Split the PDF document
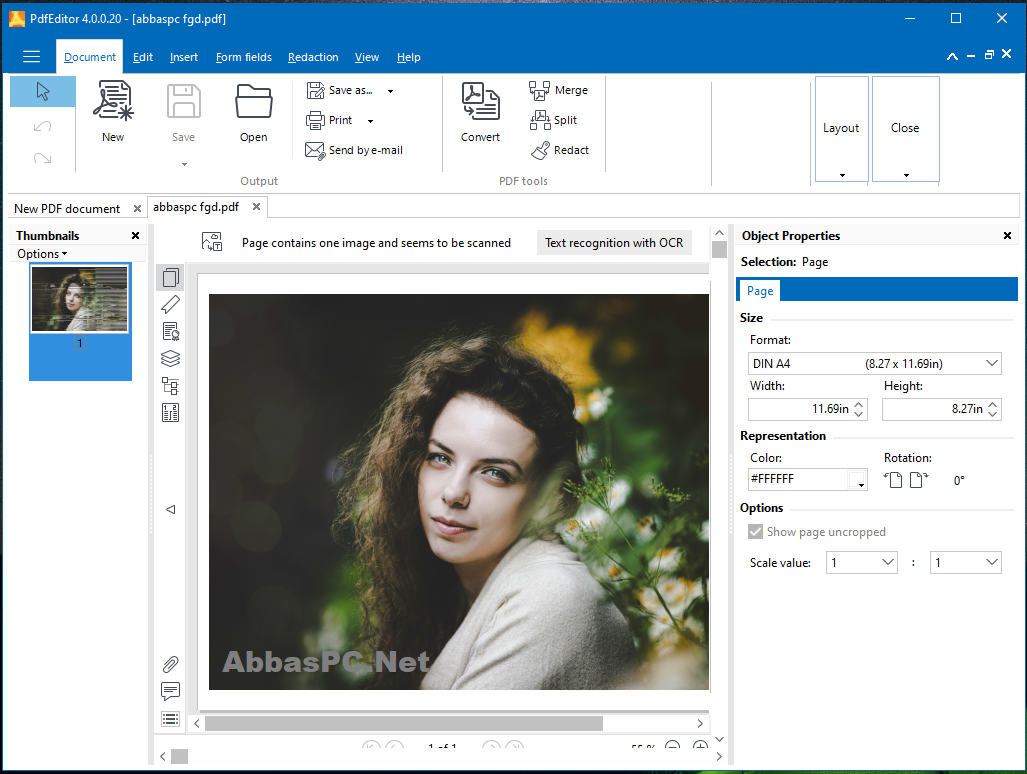The height and width of the screenshot is (774, 1027). [553, 120]
